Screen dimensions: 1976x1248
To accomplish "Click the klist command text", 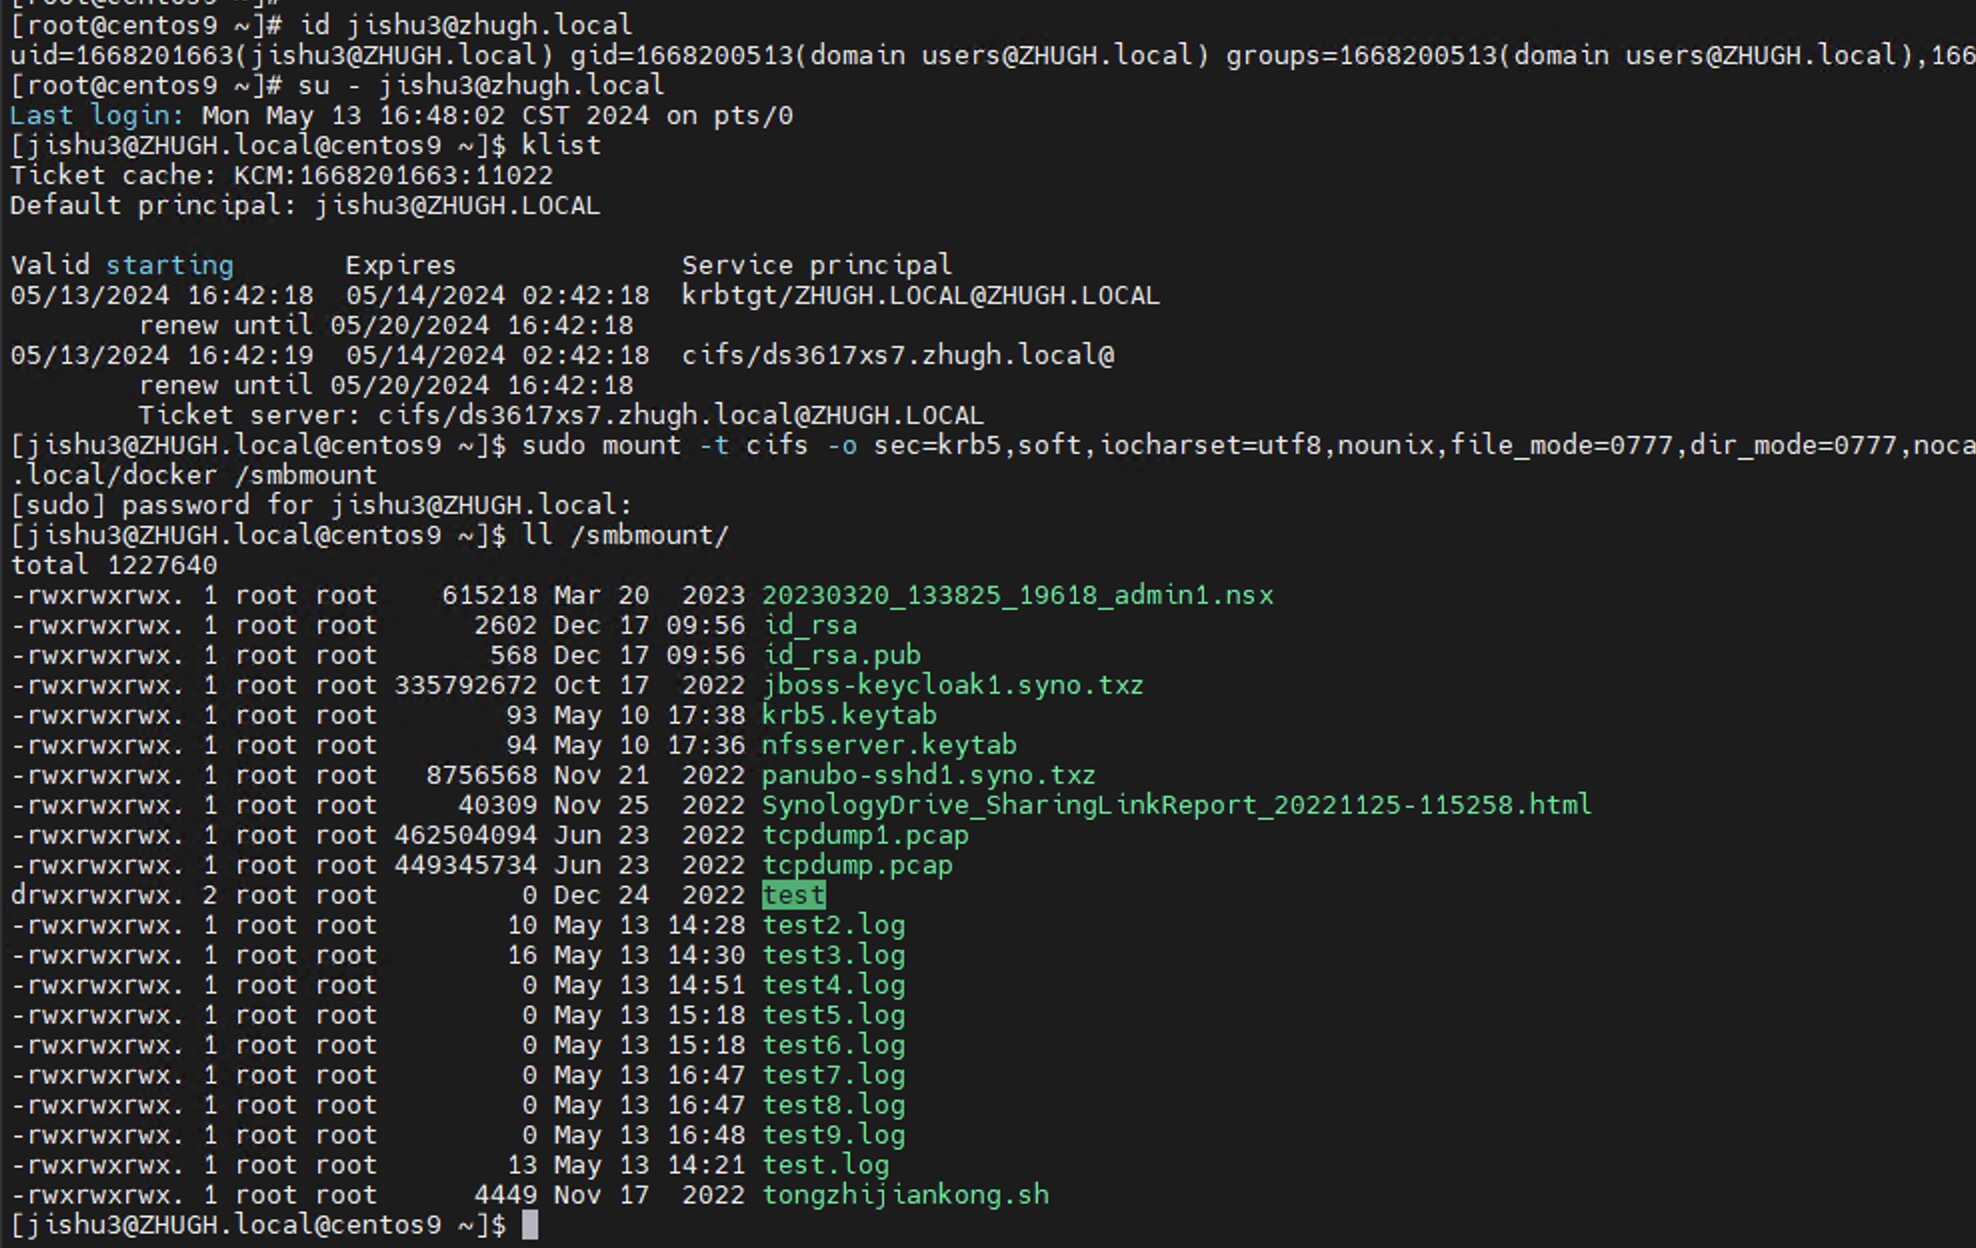I will [562, 145].
